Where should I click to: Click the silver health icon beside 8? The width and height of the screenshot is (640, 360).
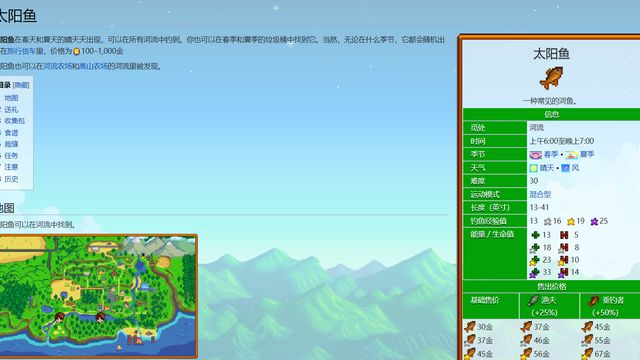pyautogui.click(x=563, y=247)
